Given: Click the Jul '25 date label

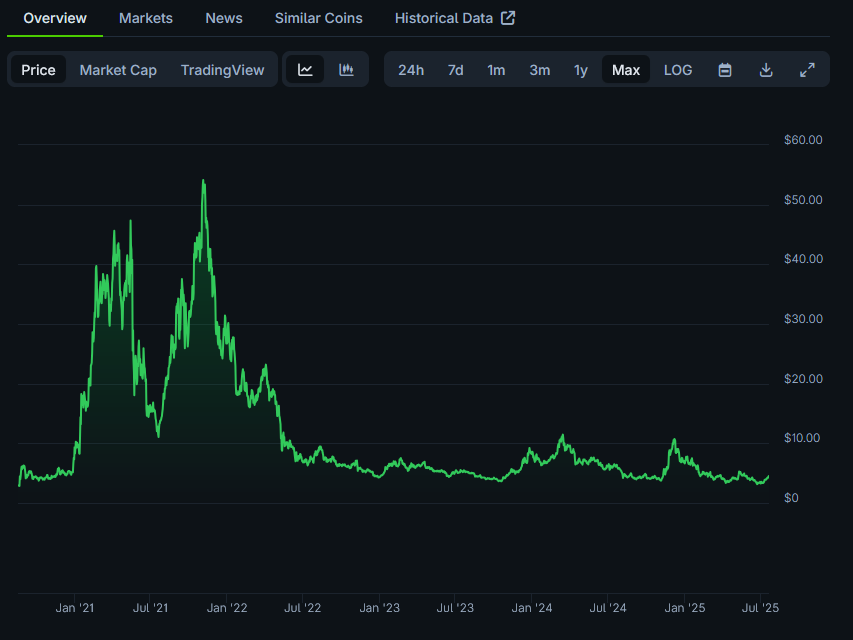Looking at the screenshot, I should point(761,608).
